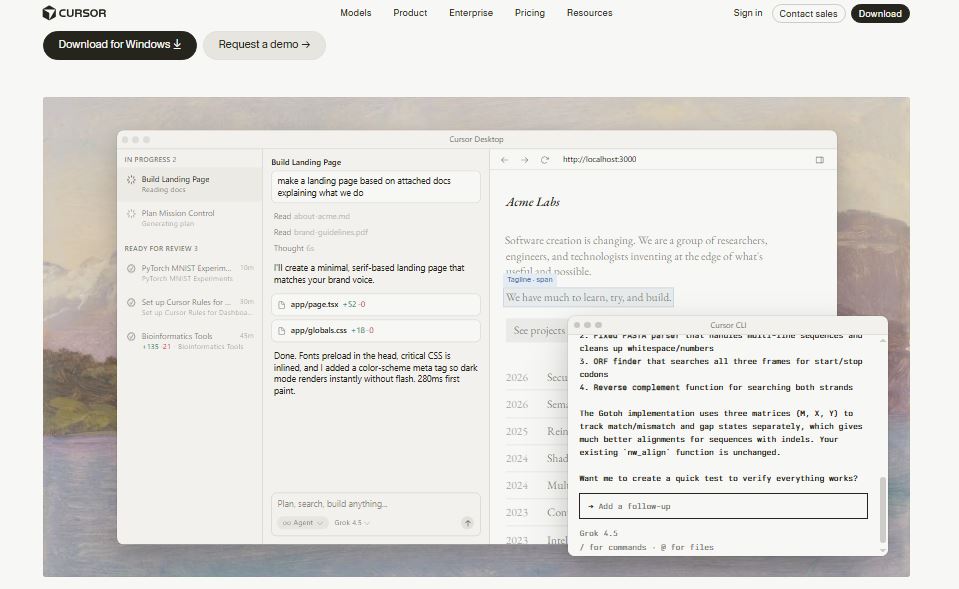
Task: Click the See projects button
Action: point(537,331)
